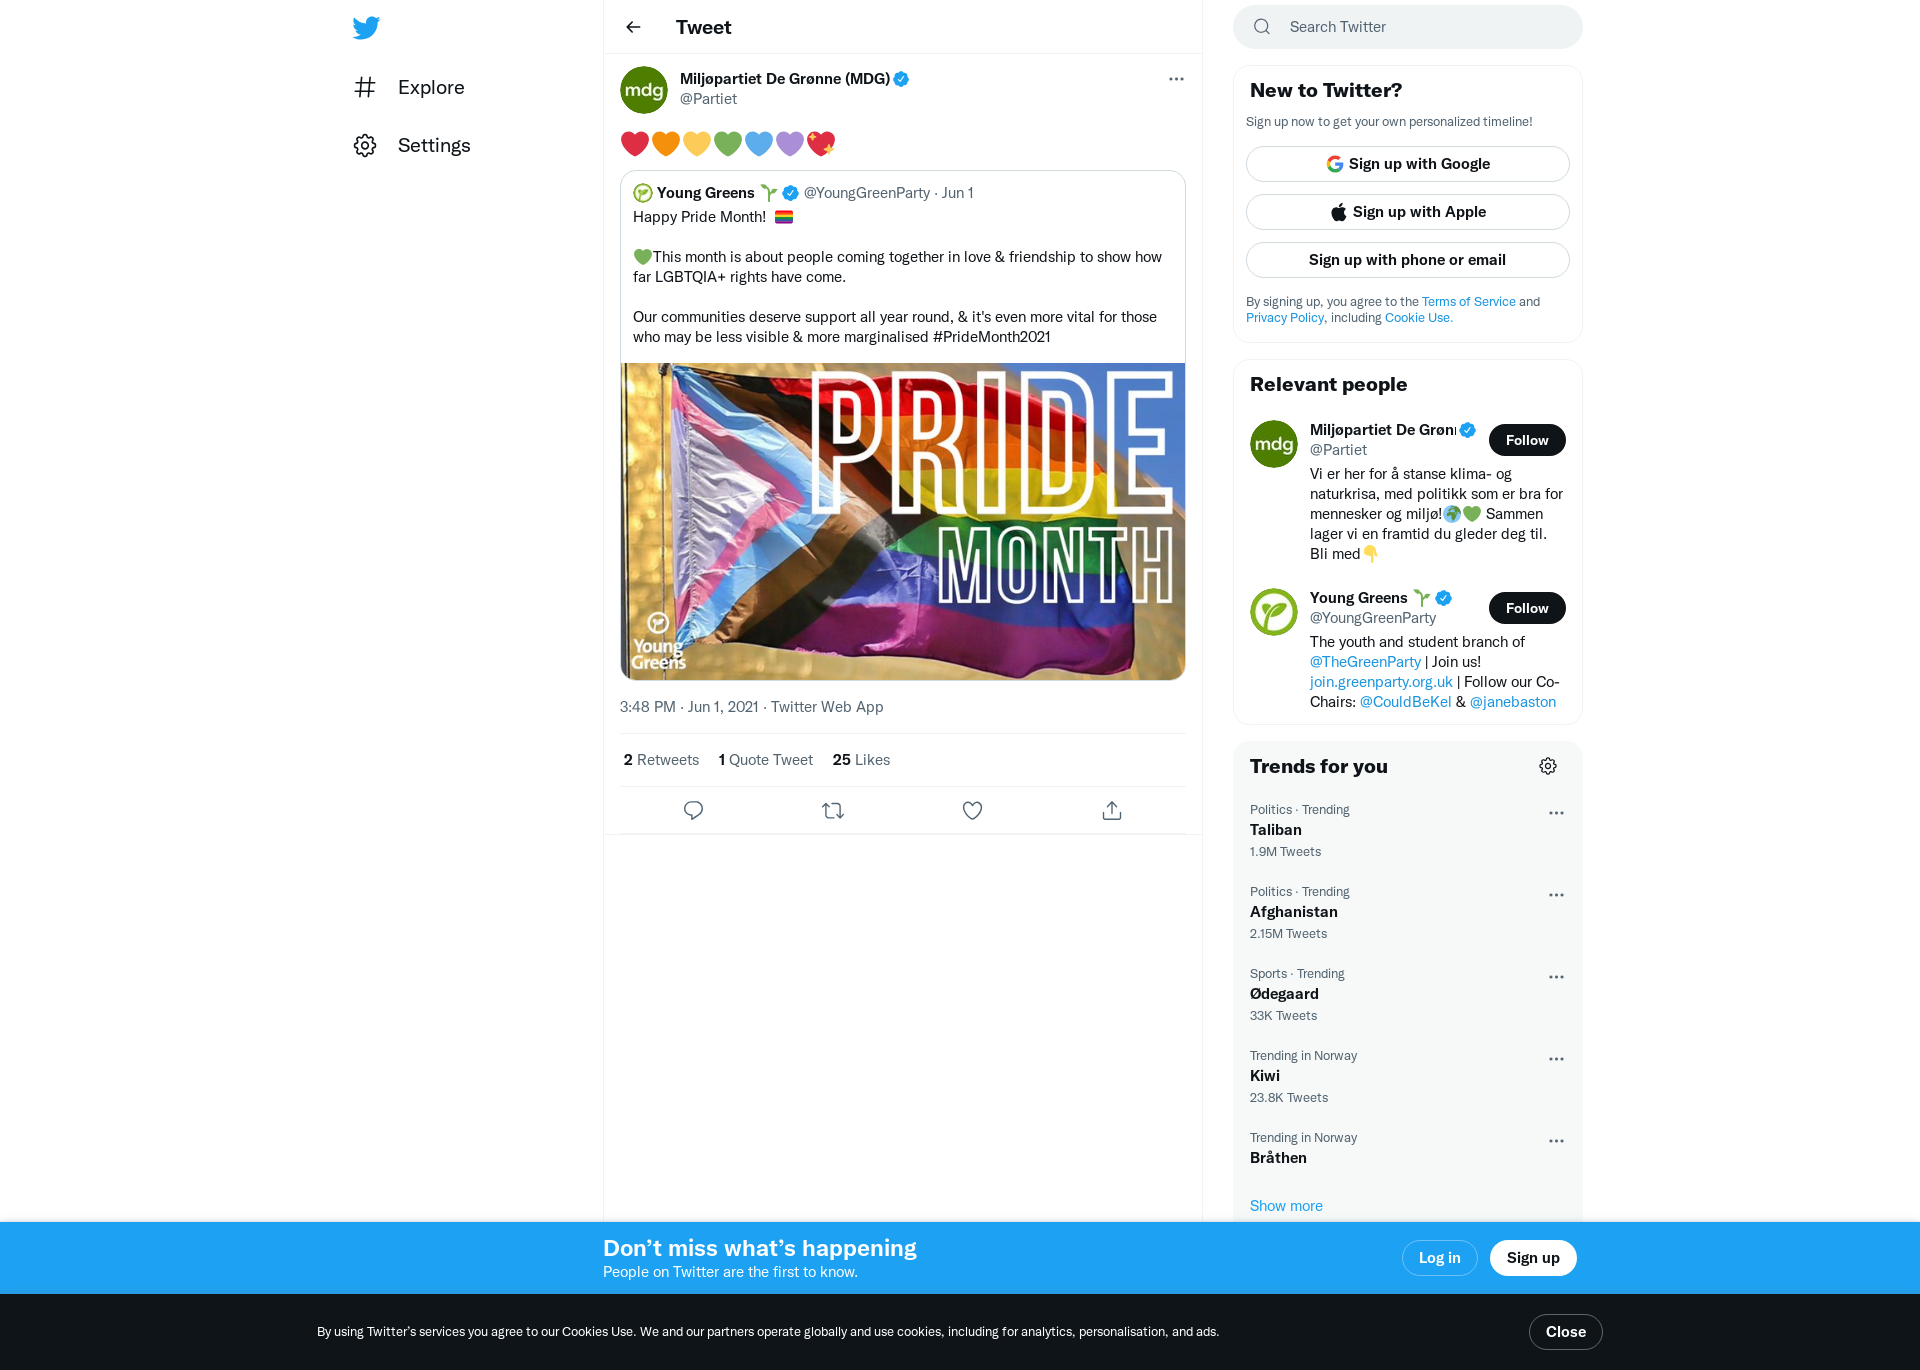
Task: Open Miljøpartiet De Grønne avatar in tweet
Action: 644,90
